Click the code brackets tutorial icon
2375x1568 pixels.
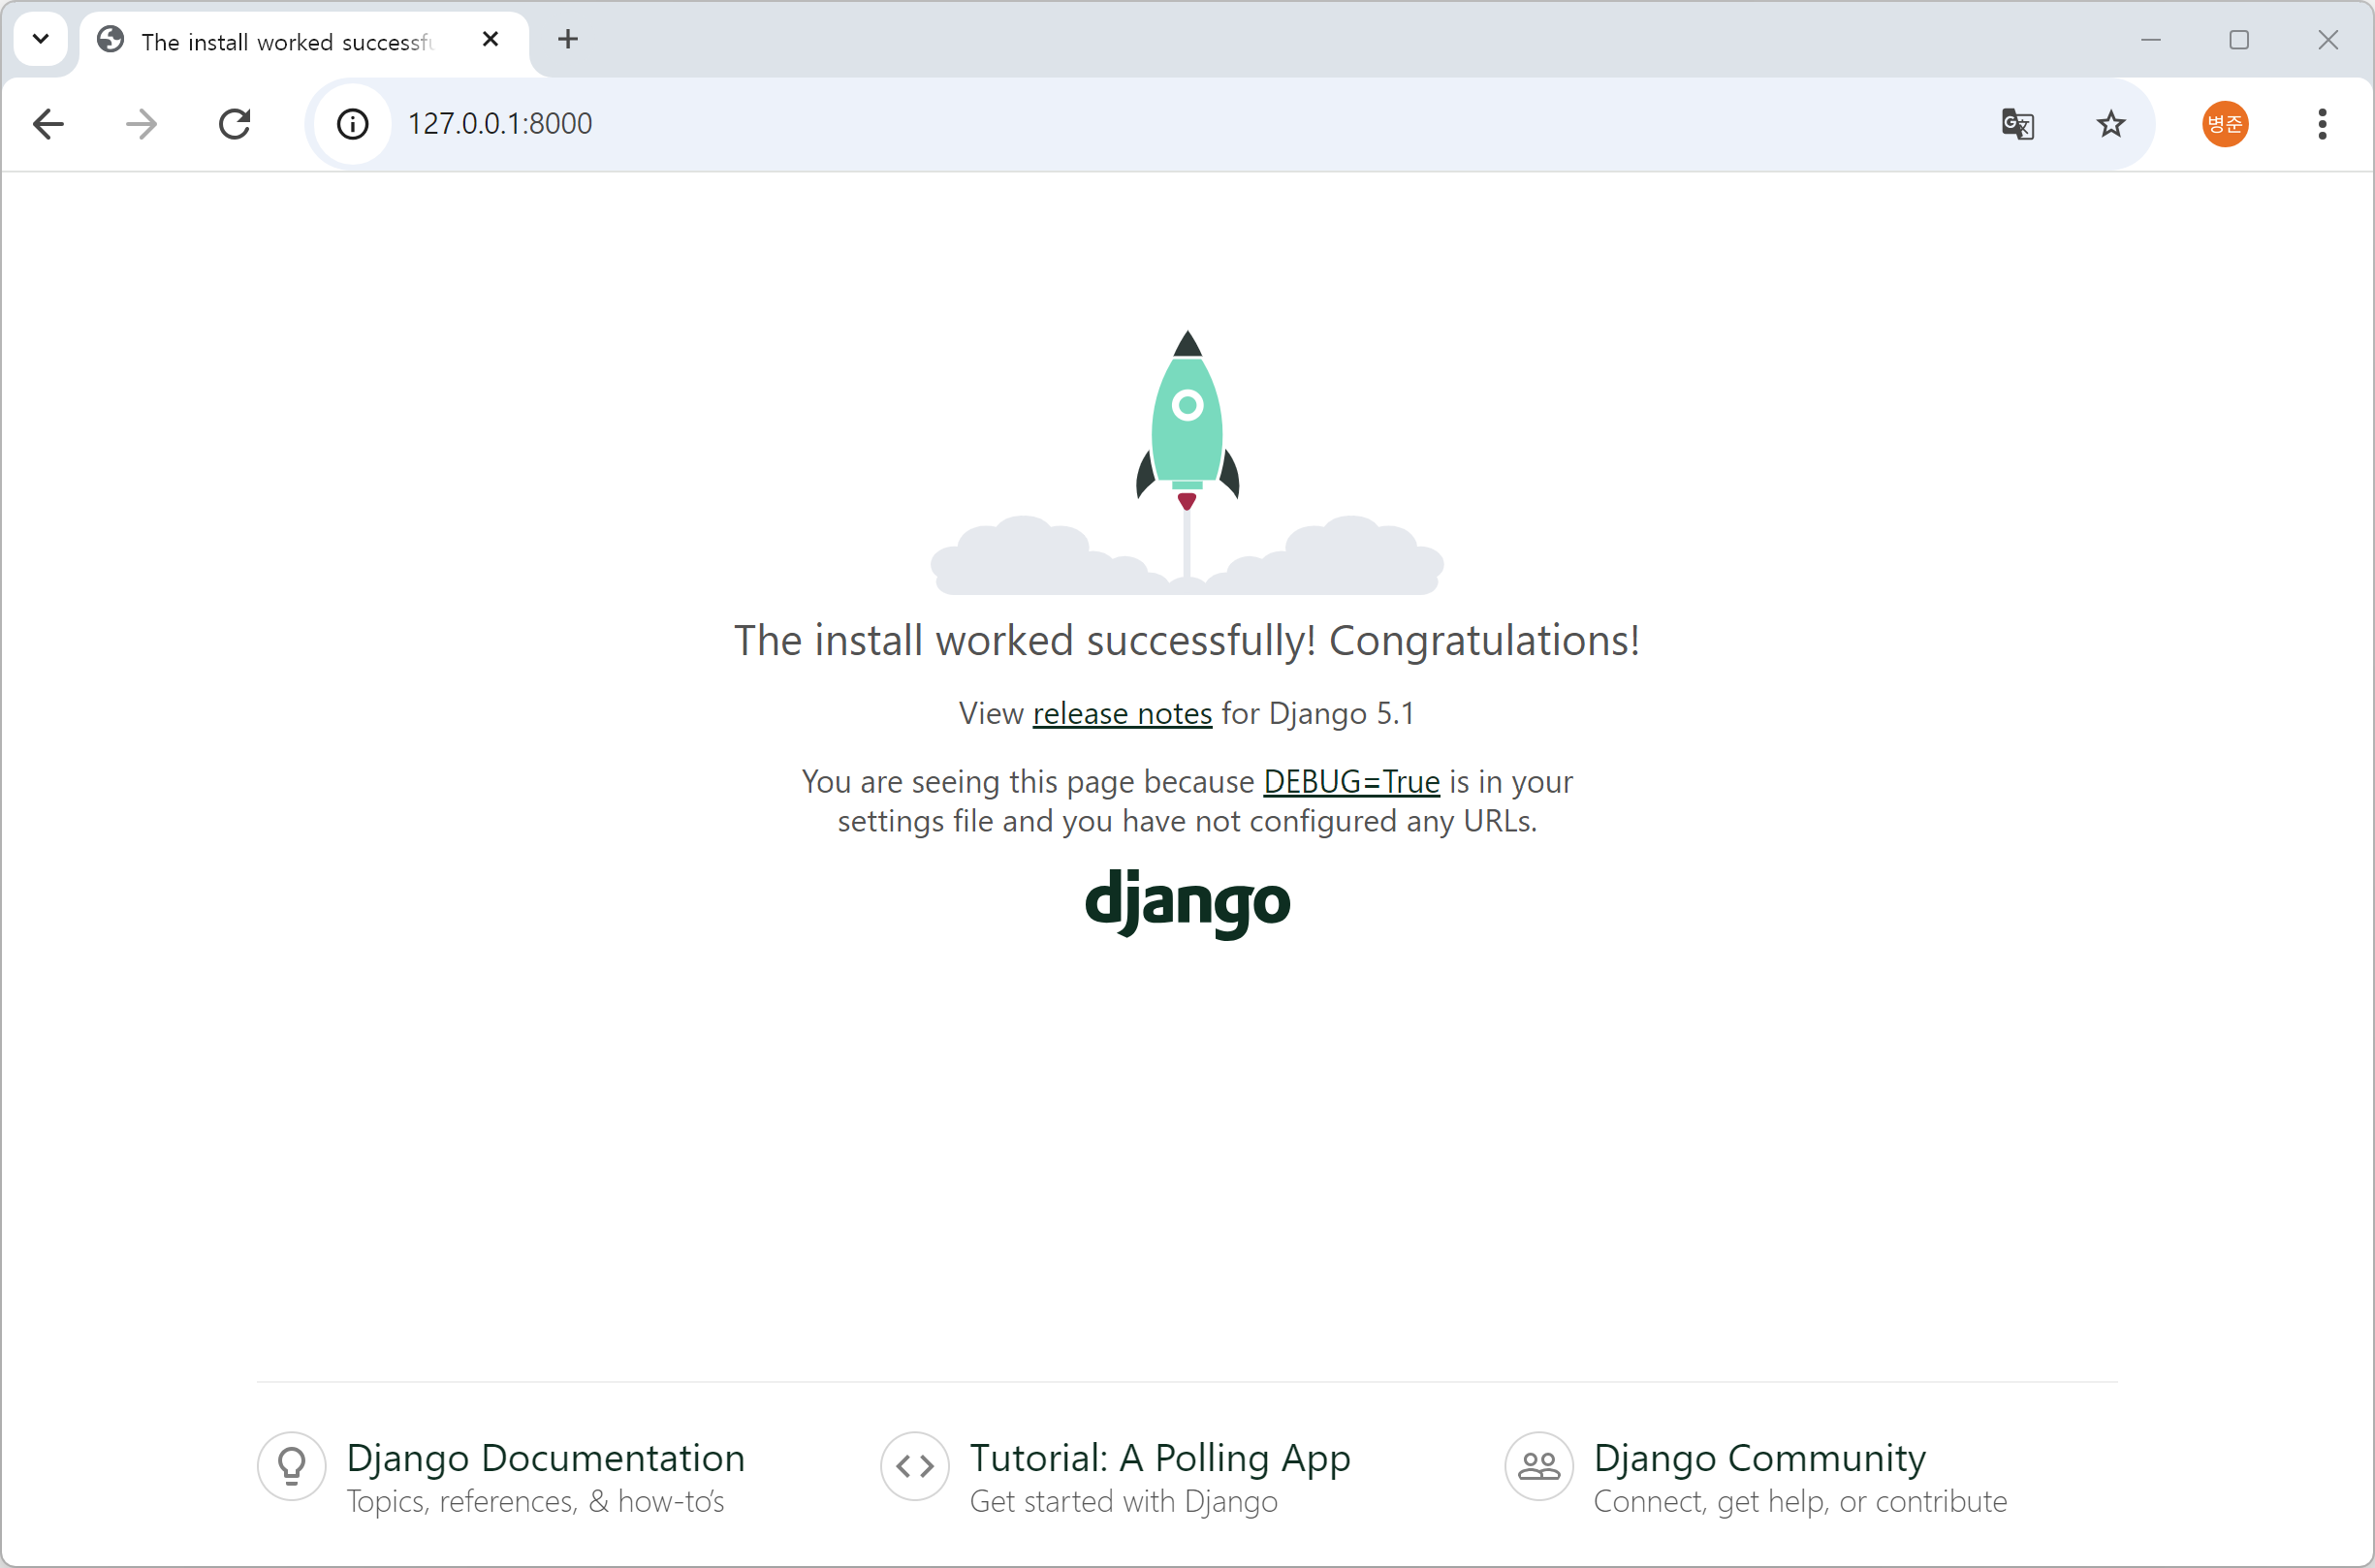click(x=914, y=1466)
